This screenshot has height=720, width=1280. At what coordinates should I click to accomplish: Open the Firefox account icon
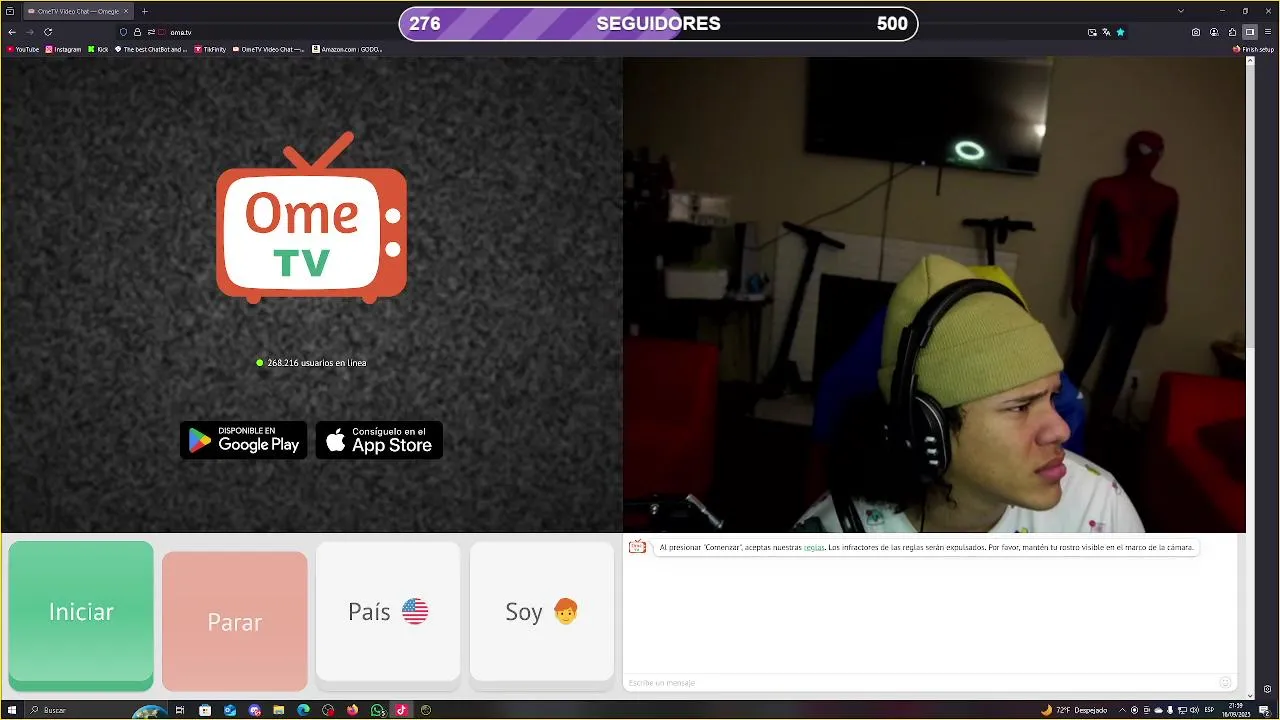pyautogui.click(x=1214, y=32)
